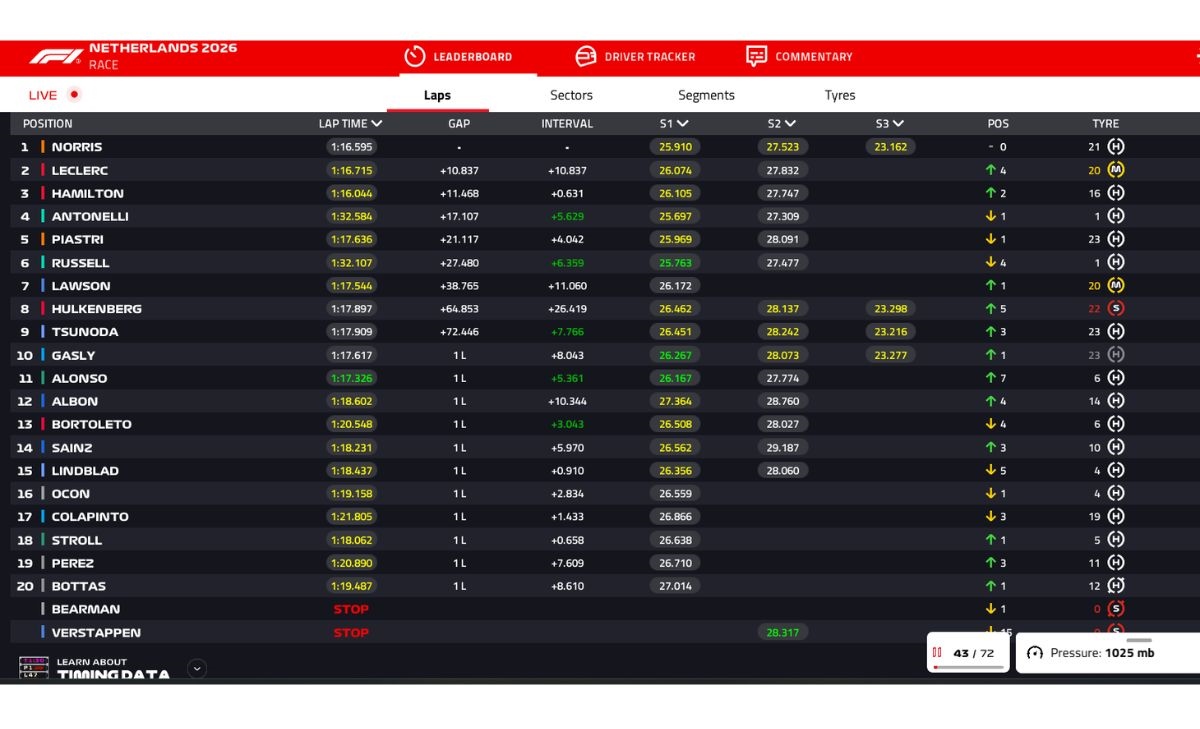
Task: Click the lap progress bar under 43 / 72
Action: pyautogui.click(x=966, y=667)
